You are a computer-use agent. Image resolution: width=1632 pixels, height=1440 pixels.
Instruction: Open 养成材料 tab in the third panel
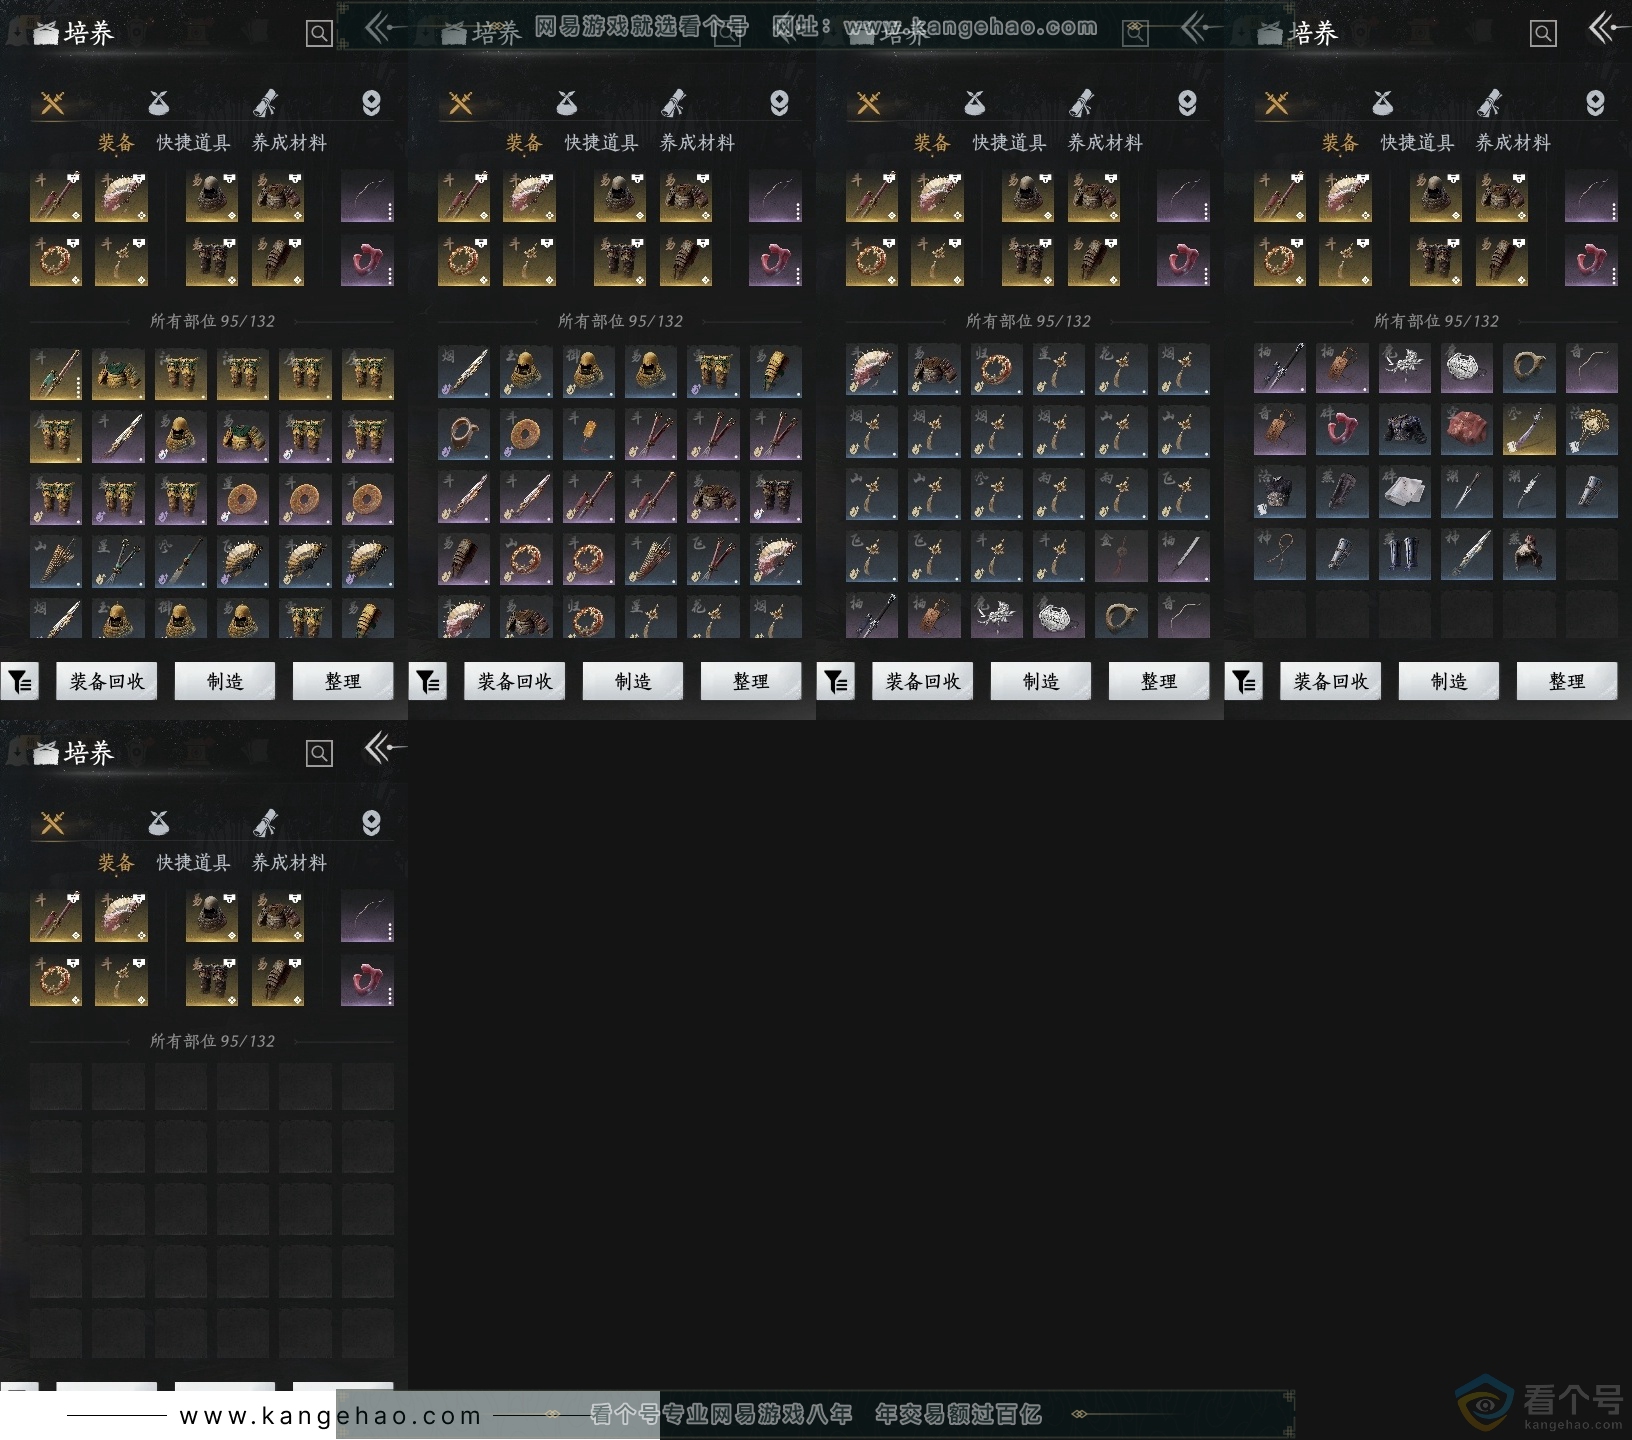[x=1105, y=143]
